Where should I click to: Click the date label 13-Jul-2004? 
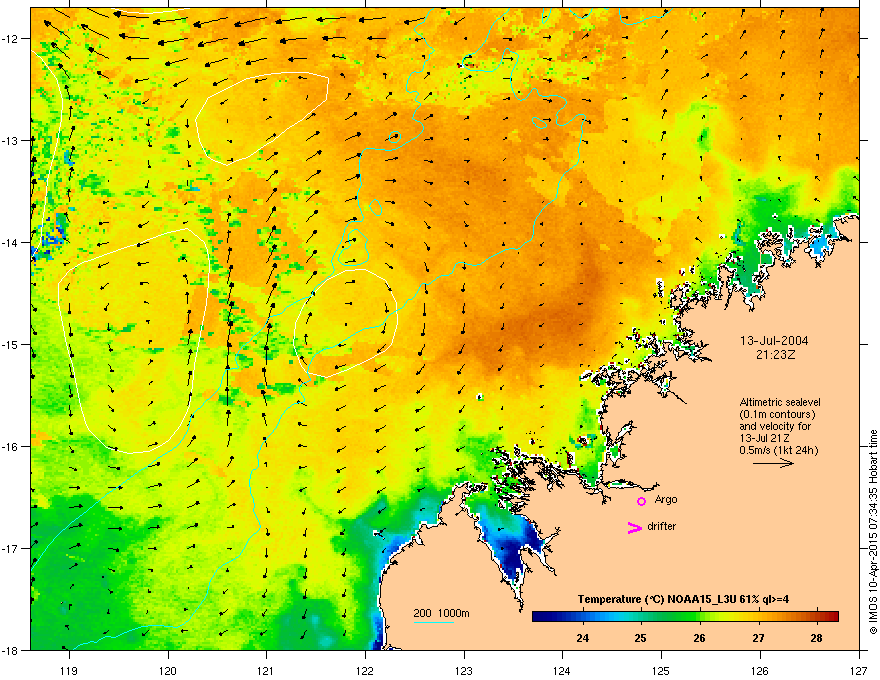[774, 341]
